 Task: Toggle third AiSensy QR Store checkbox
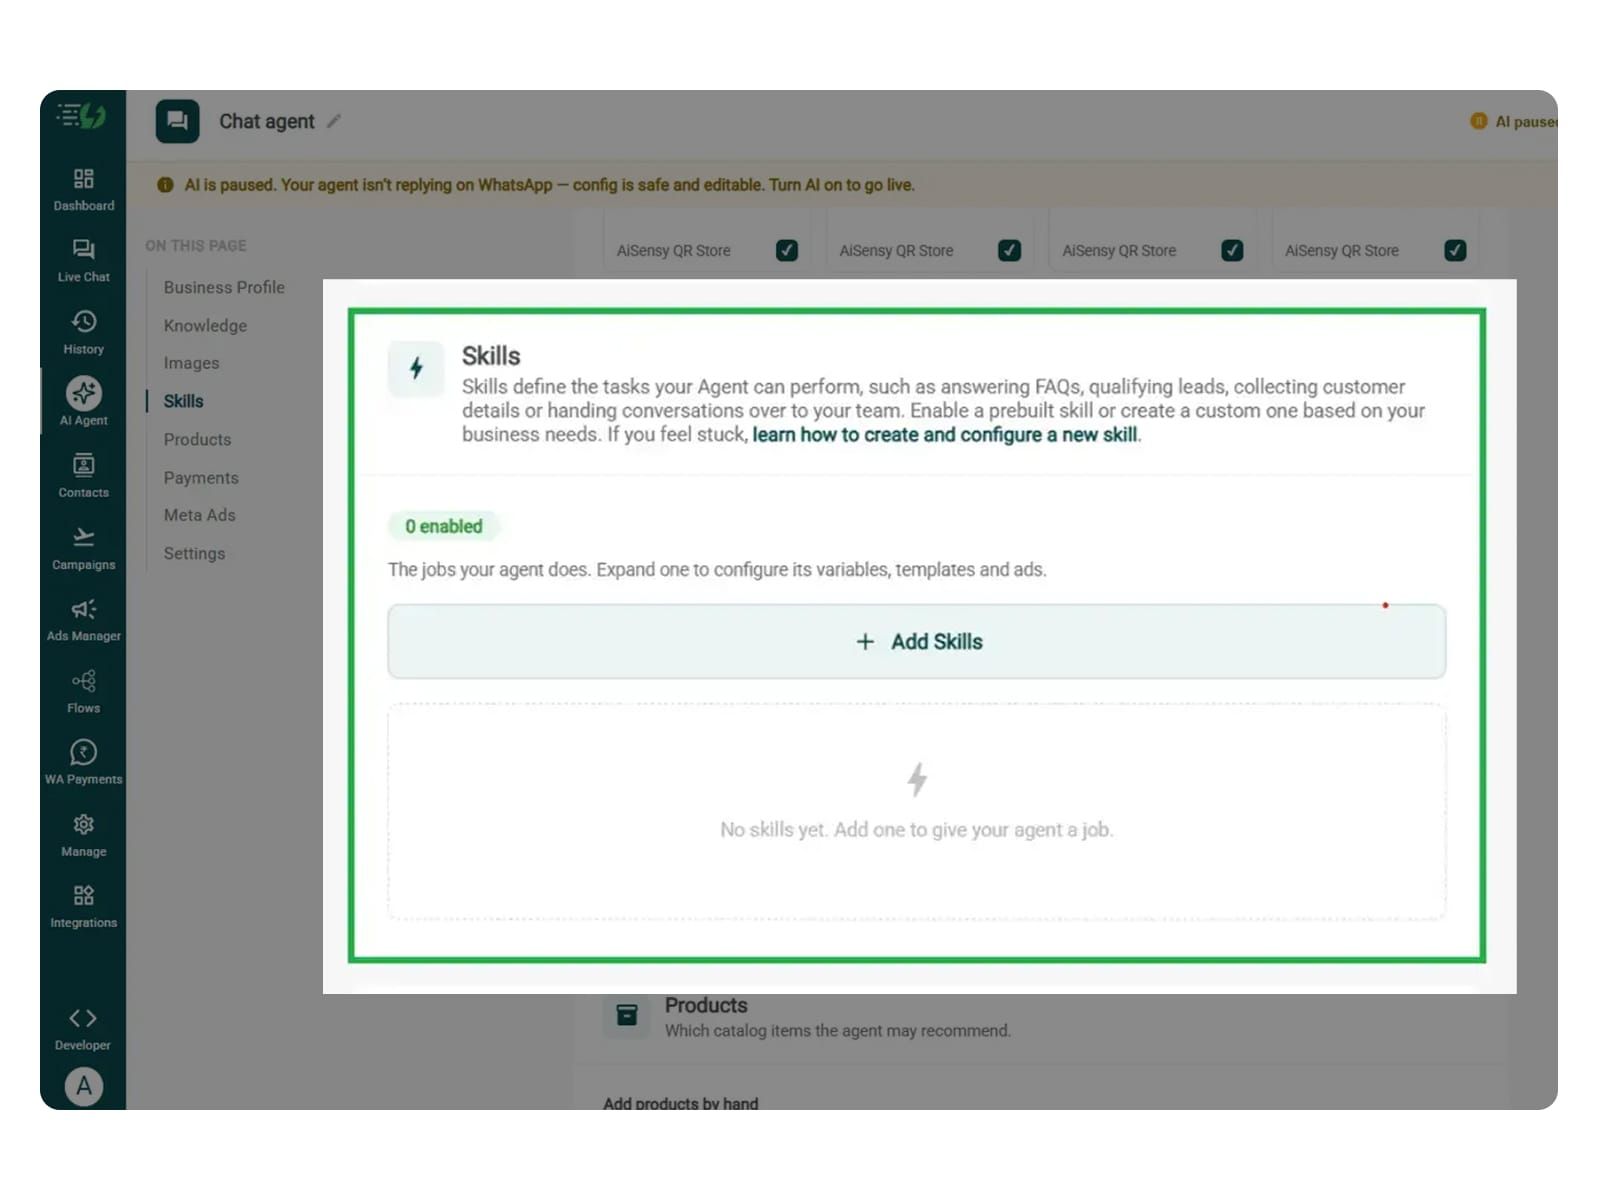[x=1232, y=250]
